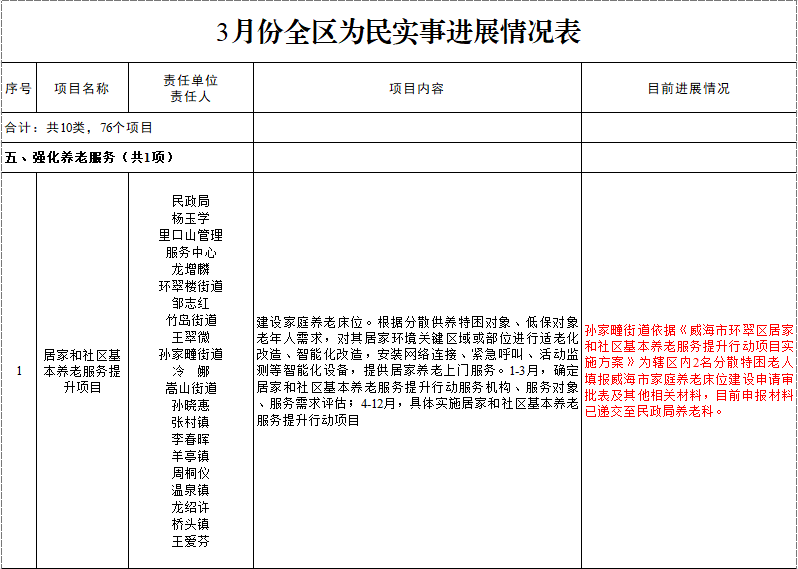Select the red progress text about 孙家疃街道
This screenshot has height=569, width=798.
pyautogui.click(x=689, y=369)
